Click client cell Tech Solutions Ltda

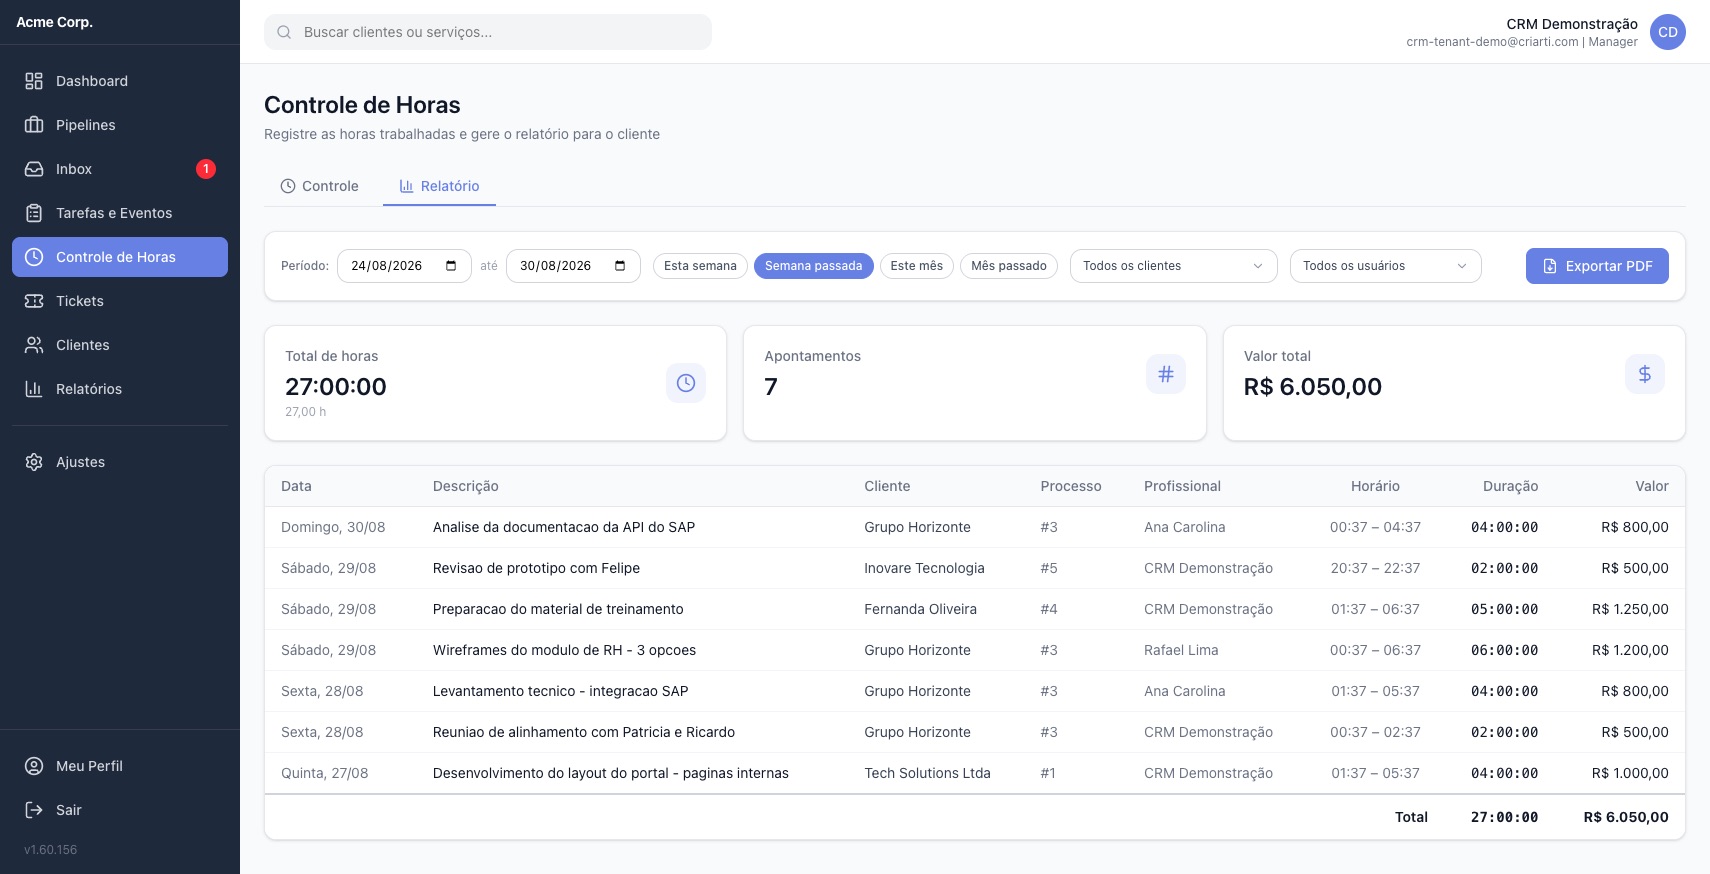927,773
